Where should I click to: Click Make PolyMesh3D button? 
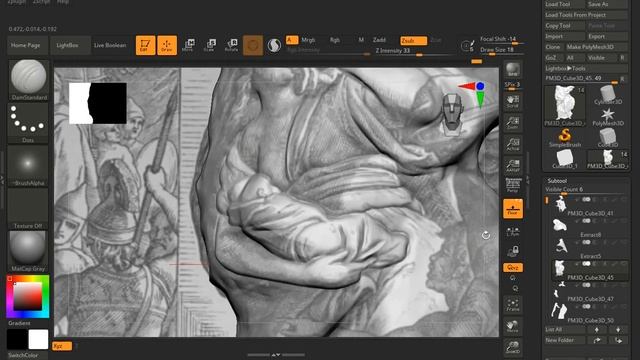point(596,47)
